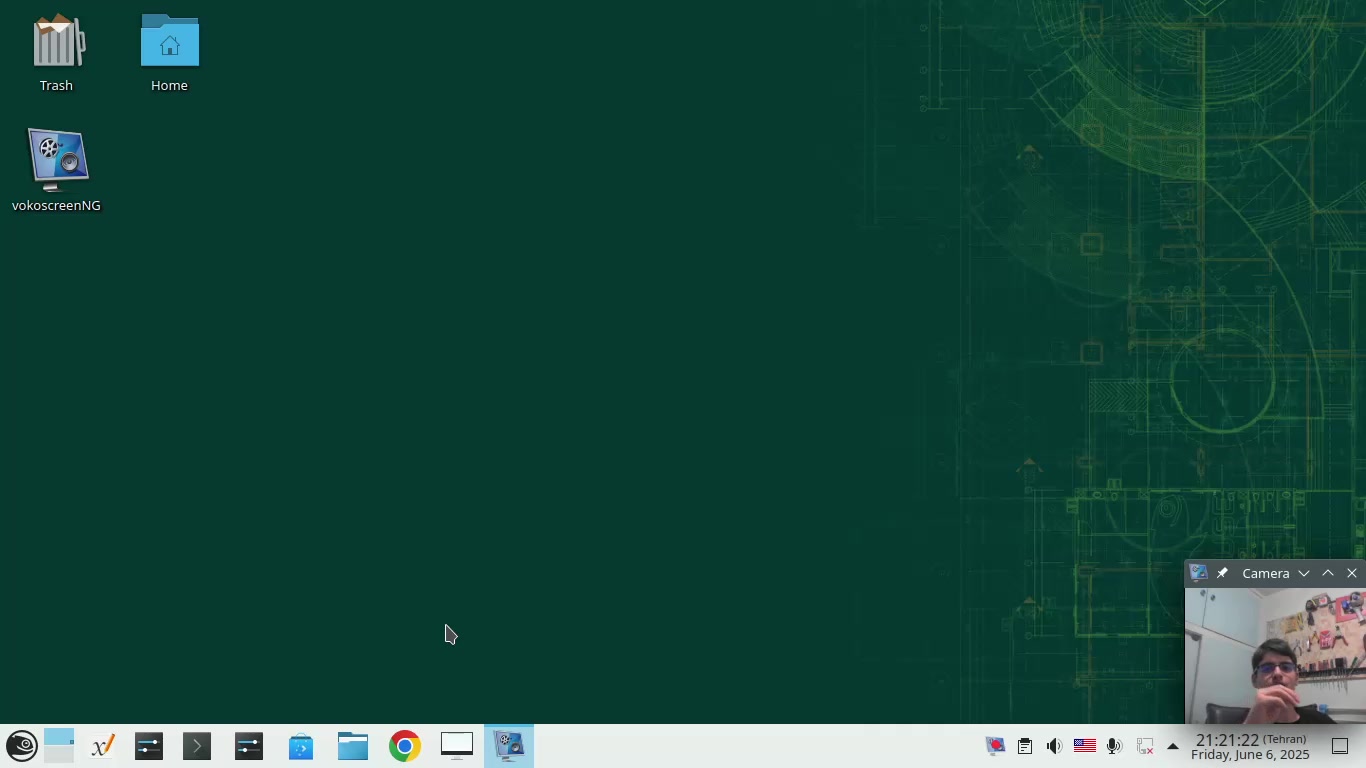Launch Google Chrome from the taskbar

tap(405, 746)
